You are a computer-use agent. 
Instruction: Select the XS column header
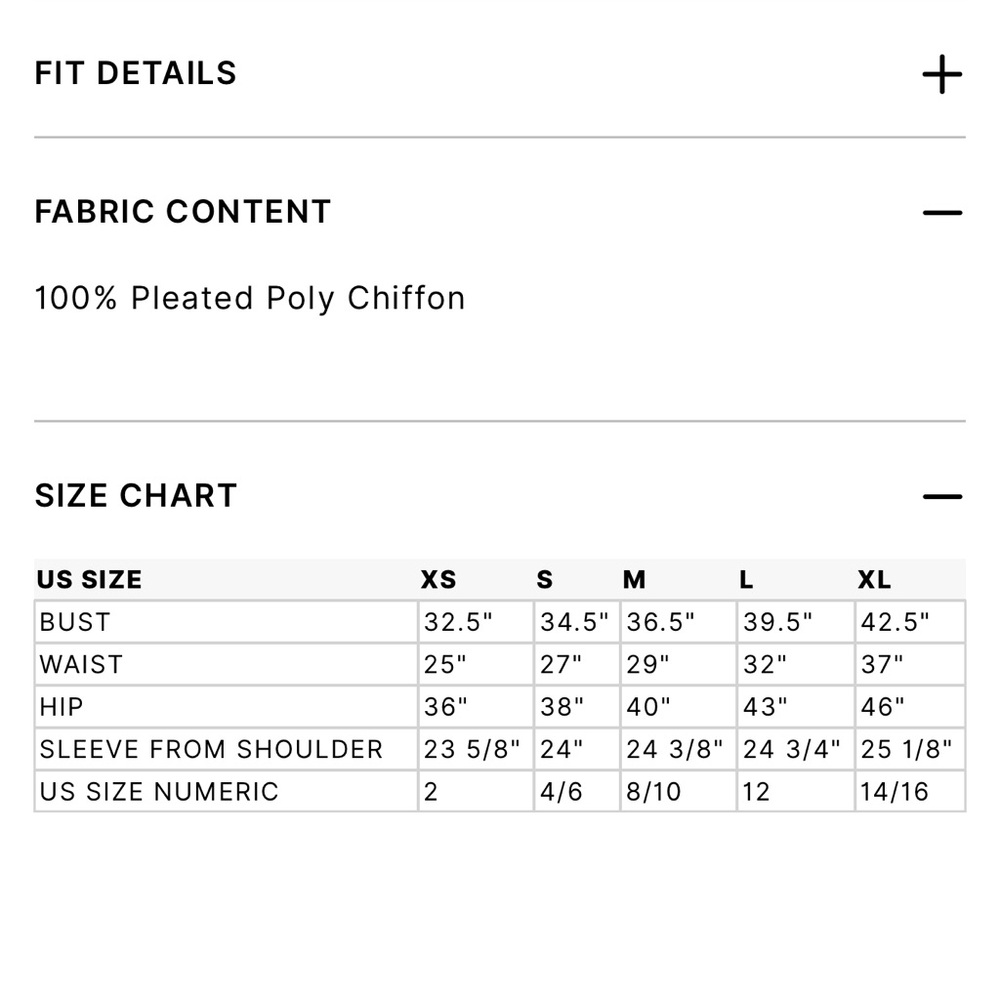point(439,580)
